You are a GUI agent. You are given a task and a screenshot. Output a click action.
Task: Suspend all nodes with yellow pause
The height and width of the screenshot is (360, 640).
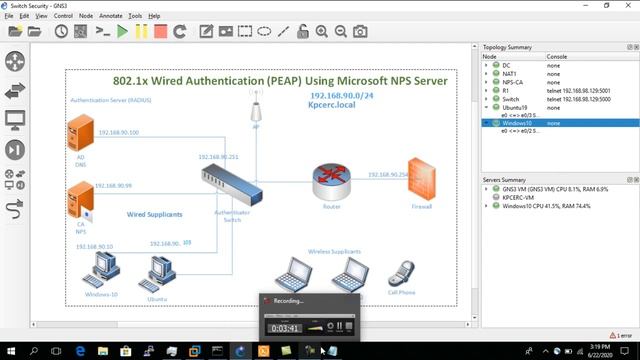pos(141,31)
